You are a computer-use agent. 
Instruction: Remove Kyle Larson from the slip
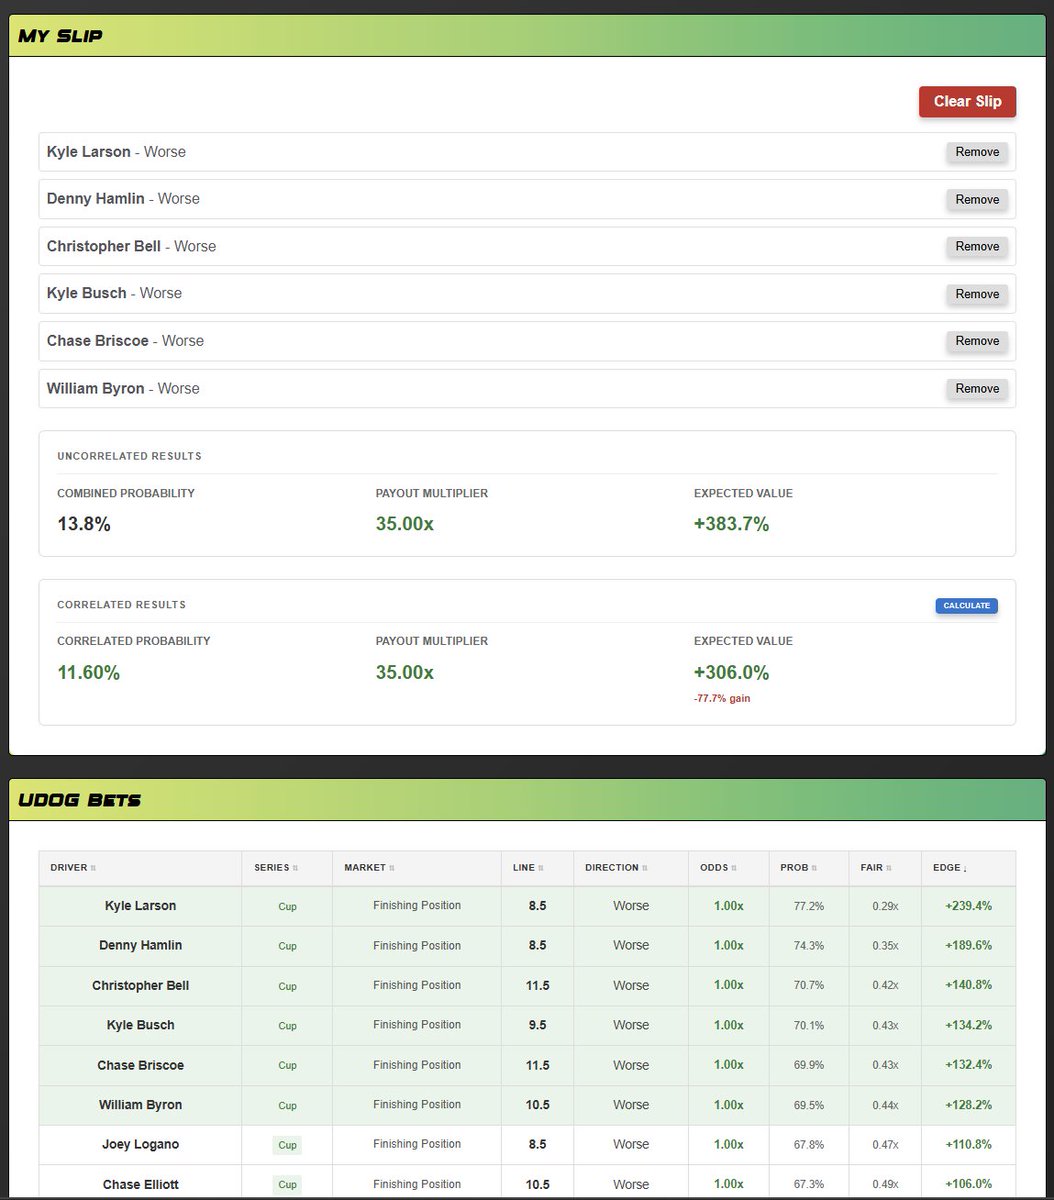(976, 152)
